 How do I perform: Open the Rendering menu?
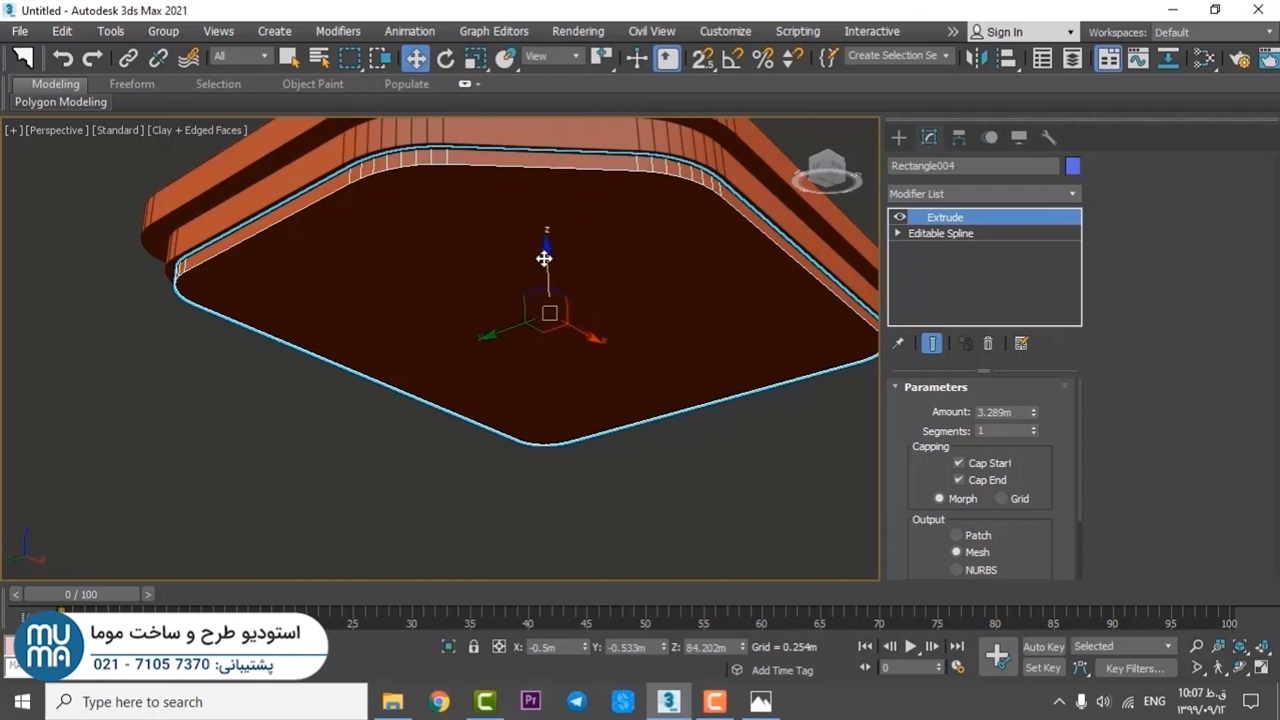[x=578, y=31]
